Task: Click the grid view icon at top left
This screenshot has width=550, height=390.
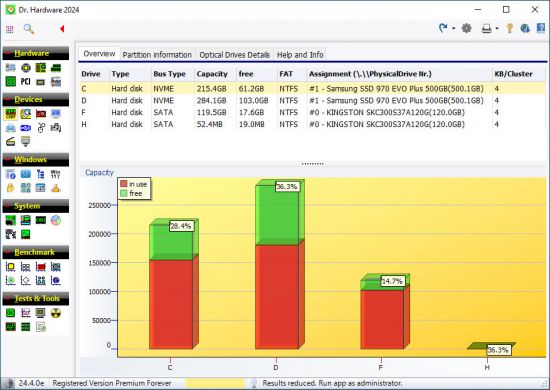Action: pyautogui.click(x=10, y=29)
